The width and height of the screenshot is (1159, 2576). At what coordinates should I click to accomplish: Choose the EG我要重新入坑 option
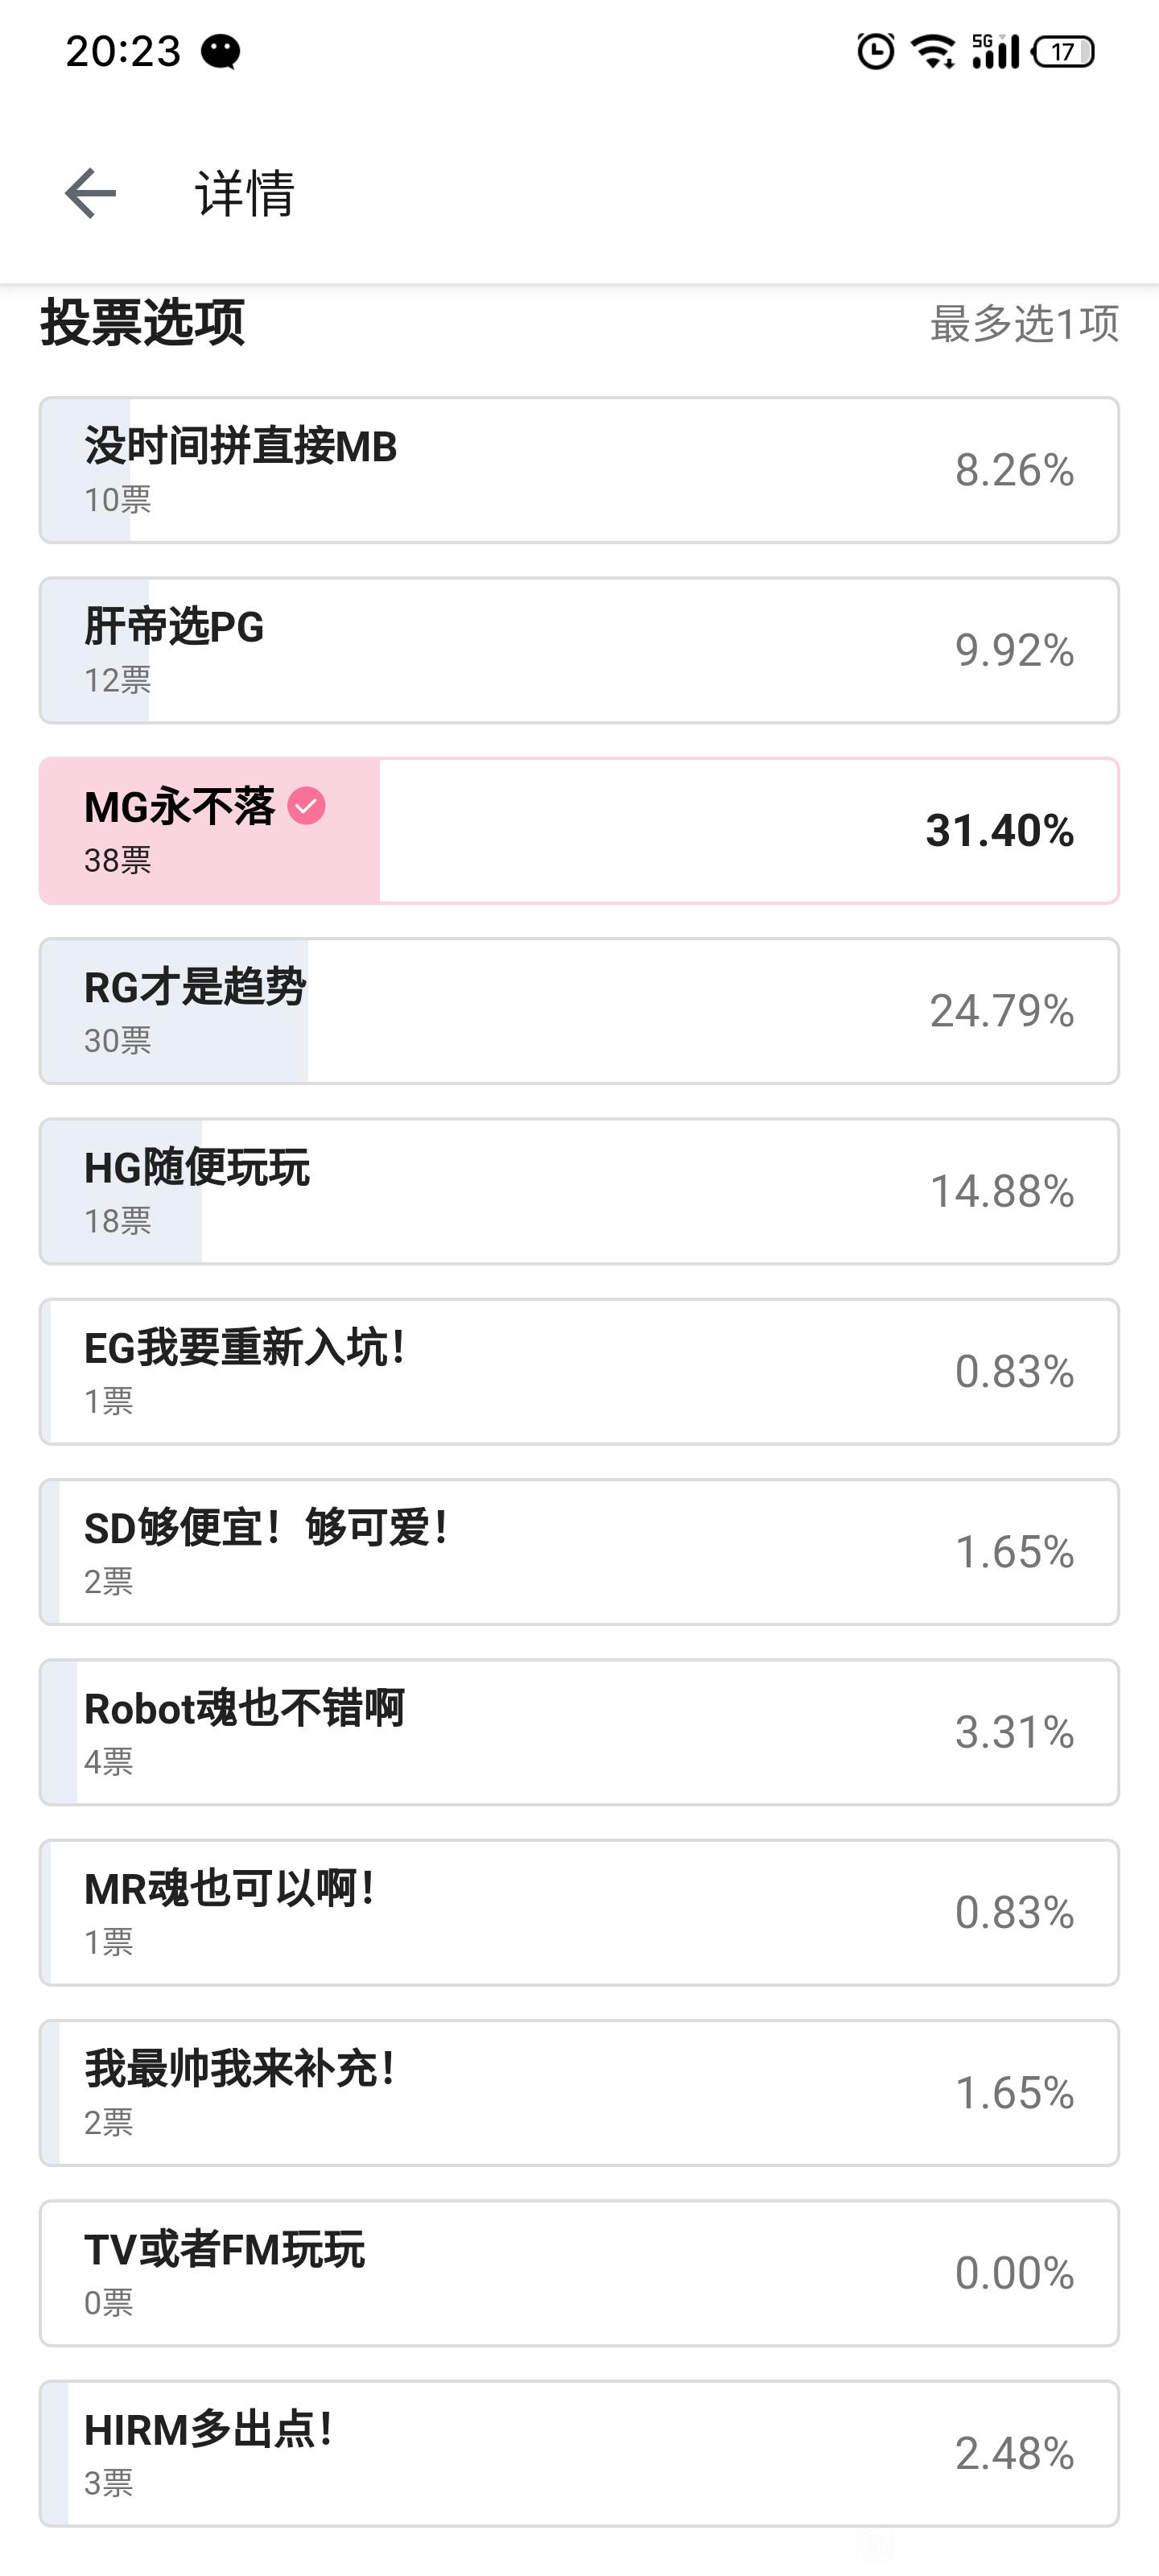(579, 1371)
